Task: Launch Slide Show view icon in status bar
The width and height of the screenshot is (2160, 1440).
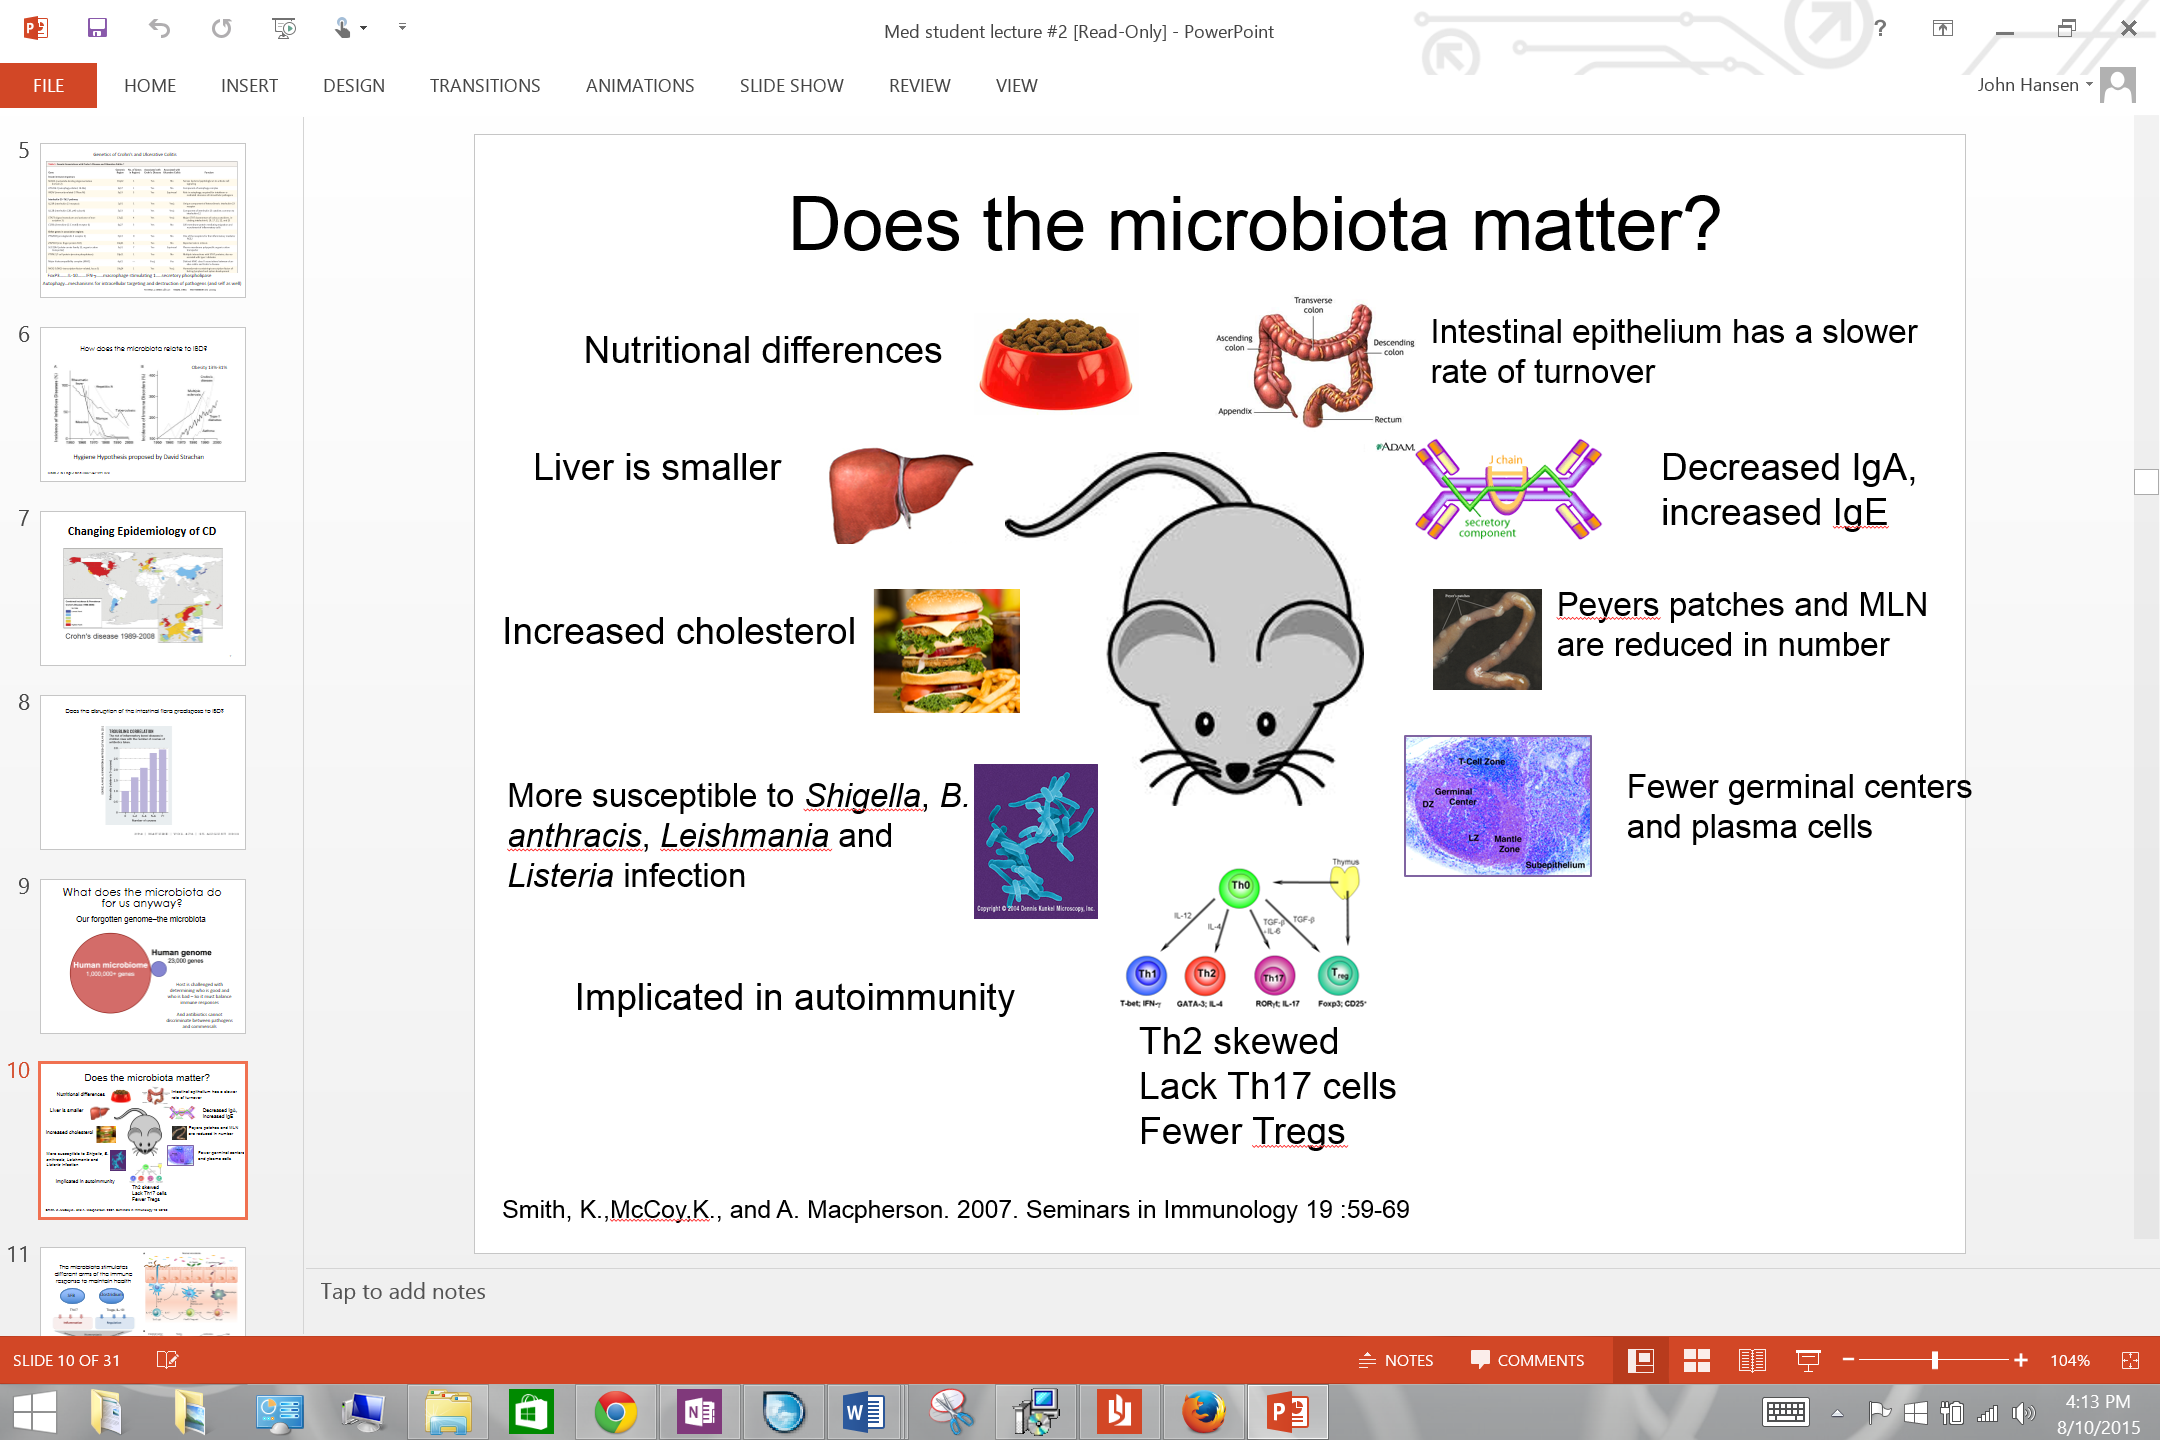Action: (x=1808, y=1360)
